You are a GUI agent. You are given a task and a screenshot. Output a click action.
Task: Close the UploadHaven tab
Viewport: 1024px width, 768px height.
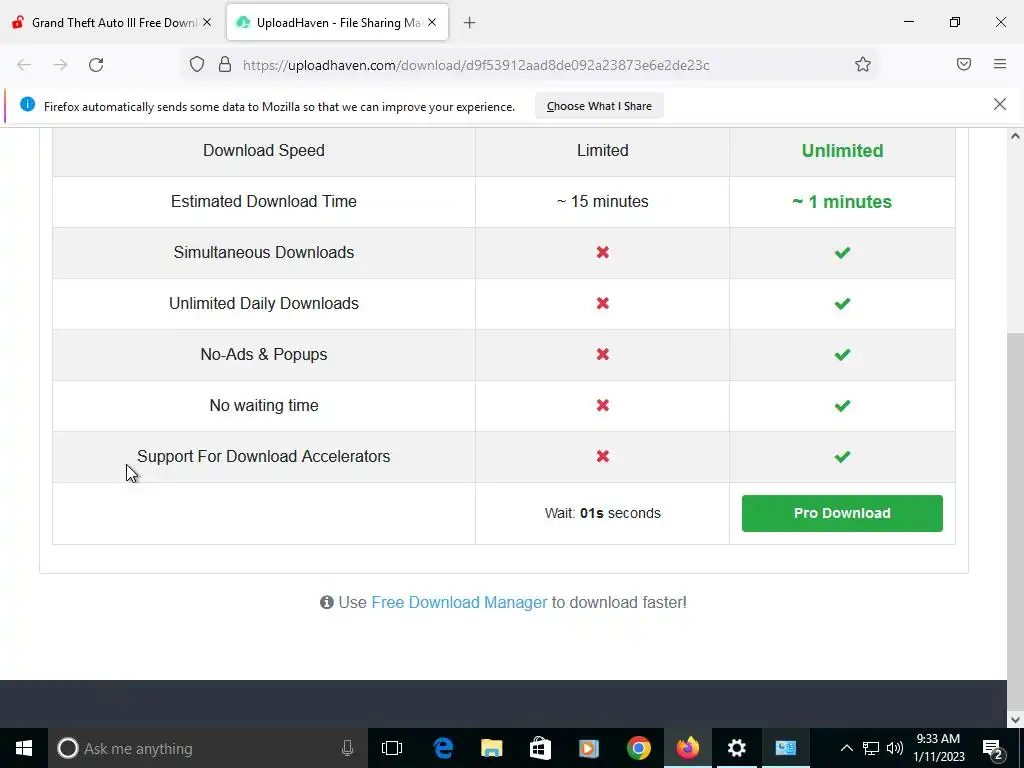[x=432, y=22]
